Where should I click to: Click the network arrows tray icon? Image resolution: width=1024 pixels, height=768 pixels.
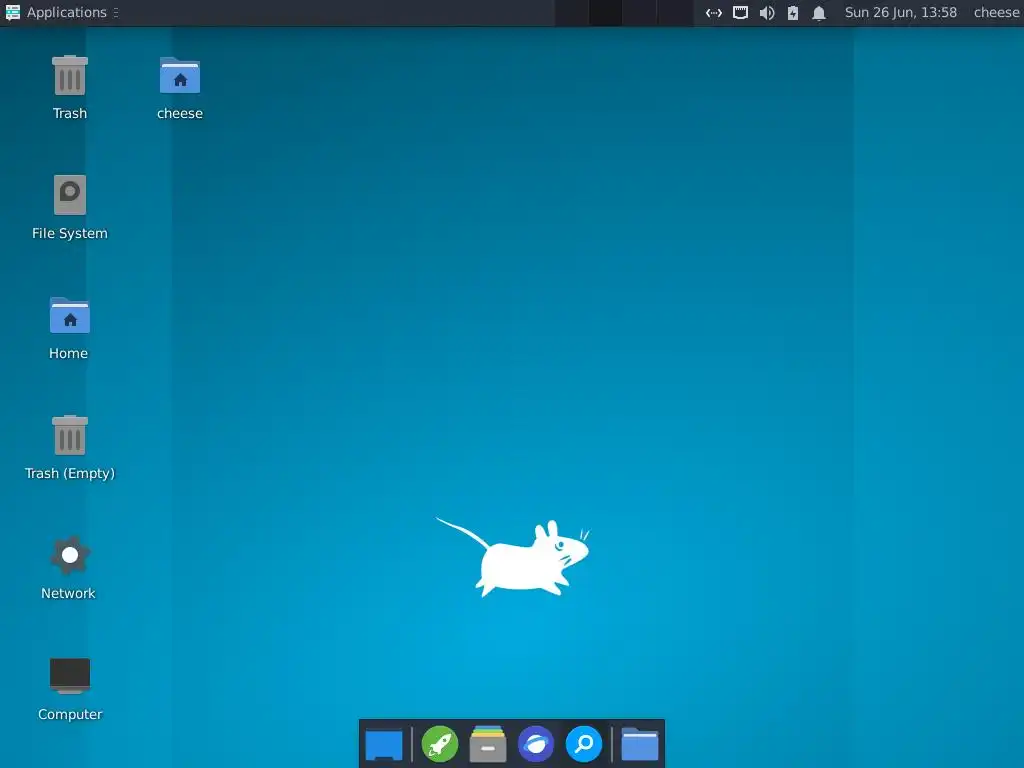pyautogui.click(x=714, y=12)
